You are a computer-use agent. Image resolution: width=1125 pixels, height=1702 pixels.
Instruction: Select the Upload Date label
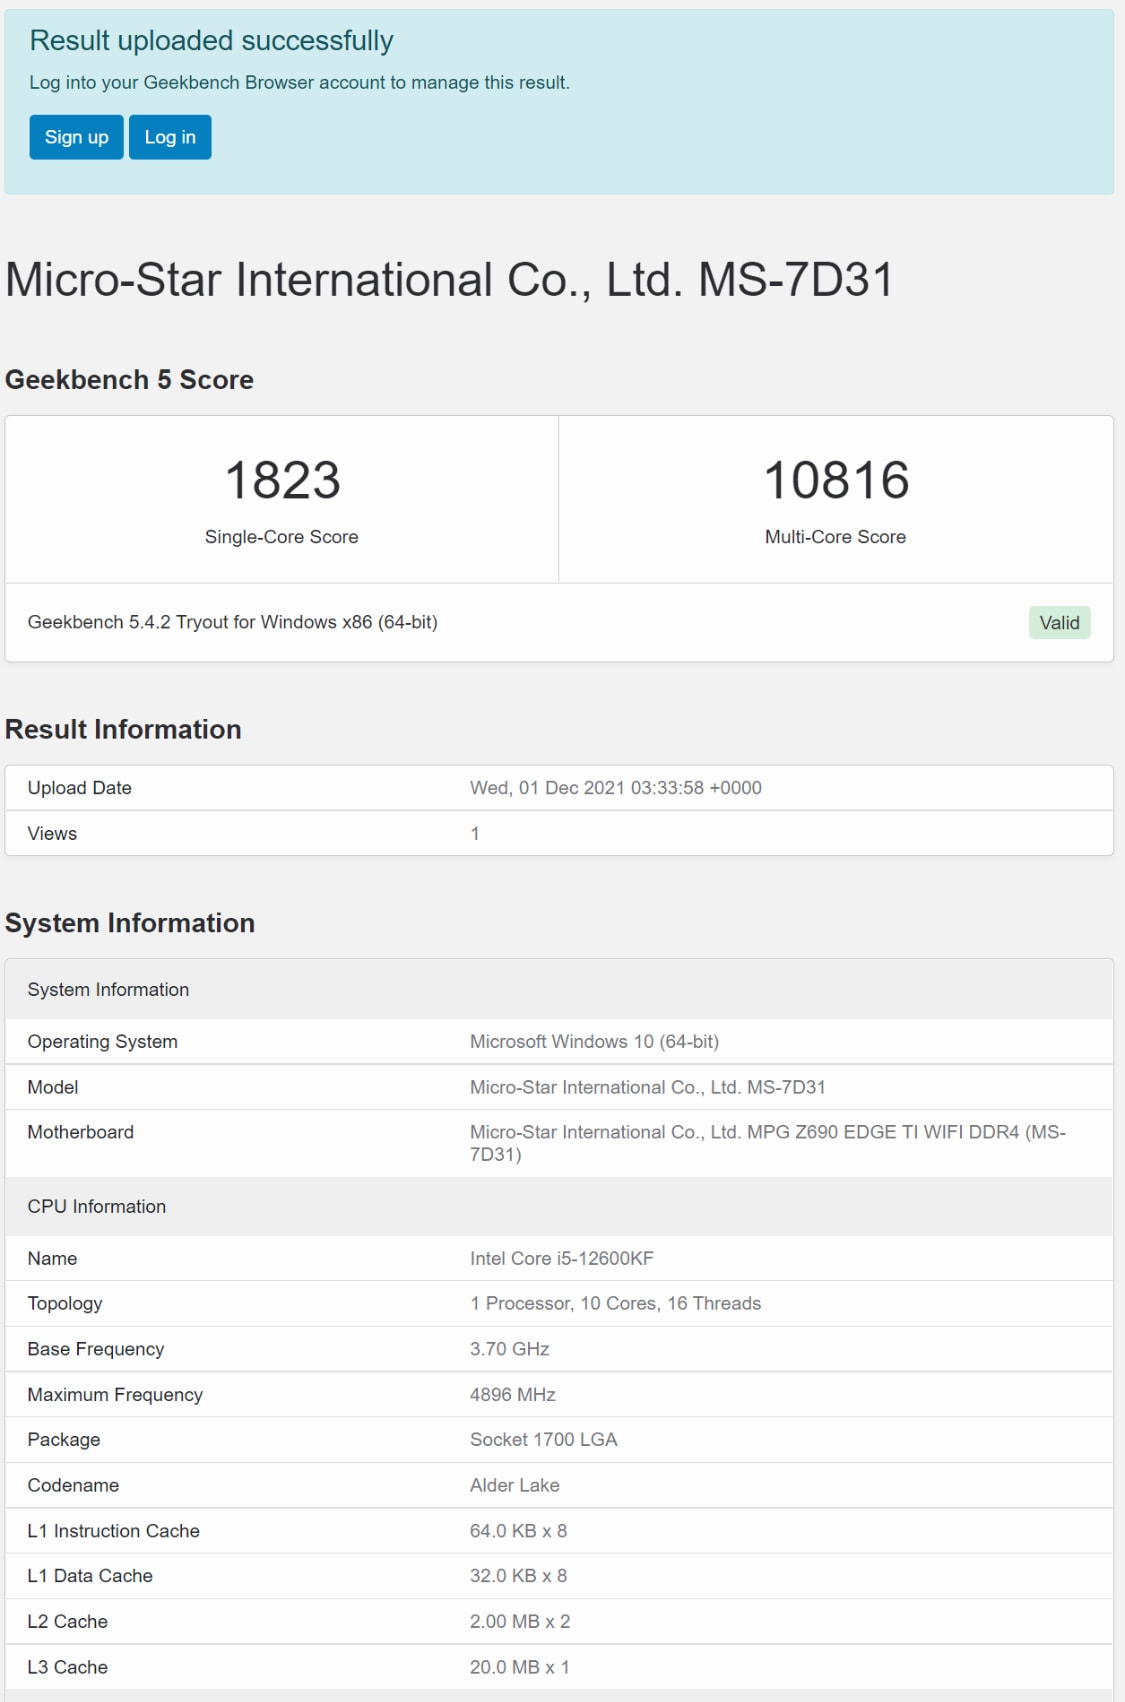coord(80,788)
